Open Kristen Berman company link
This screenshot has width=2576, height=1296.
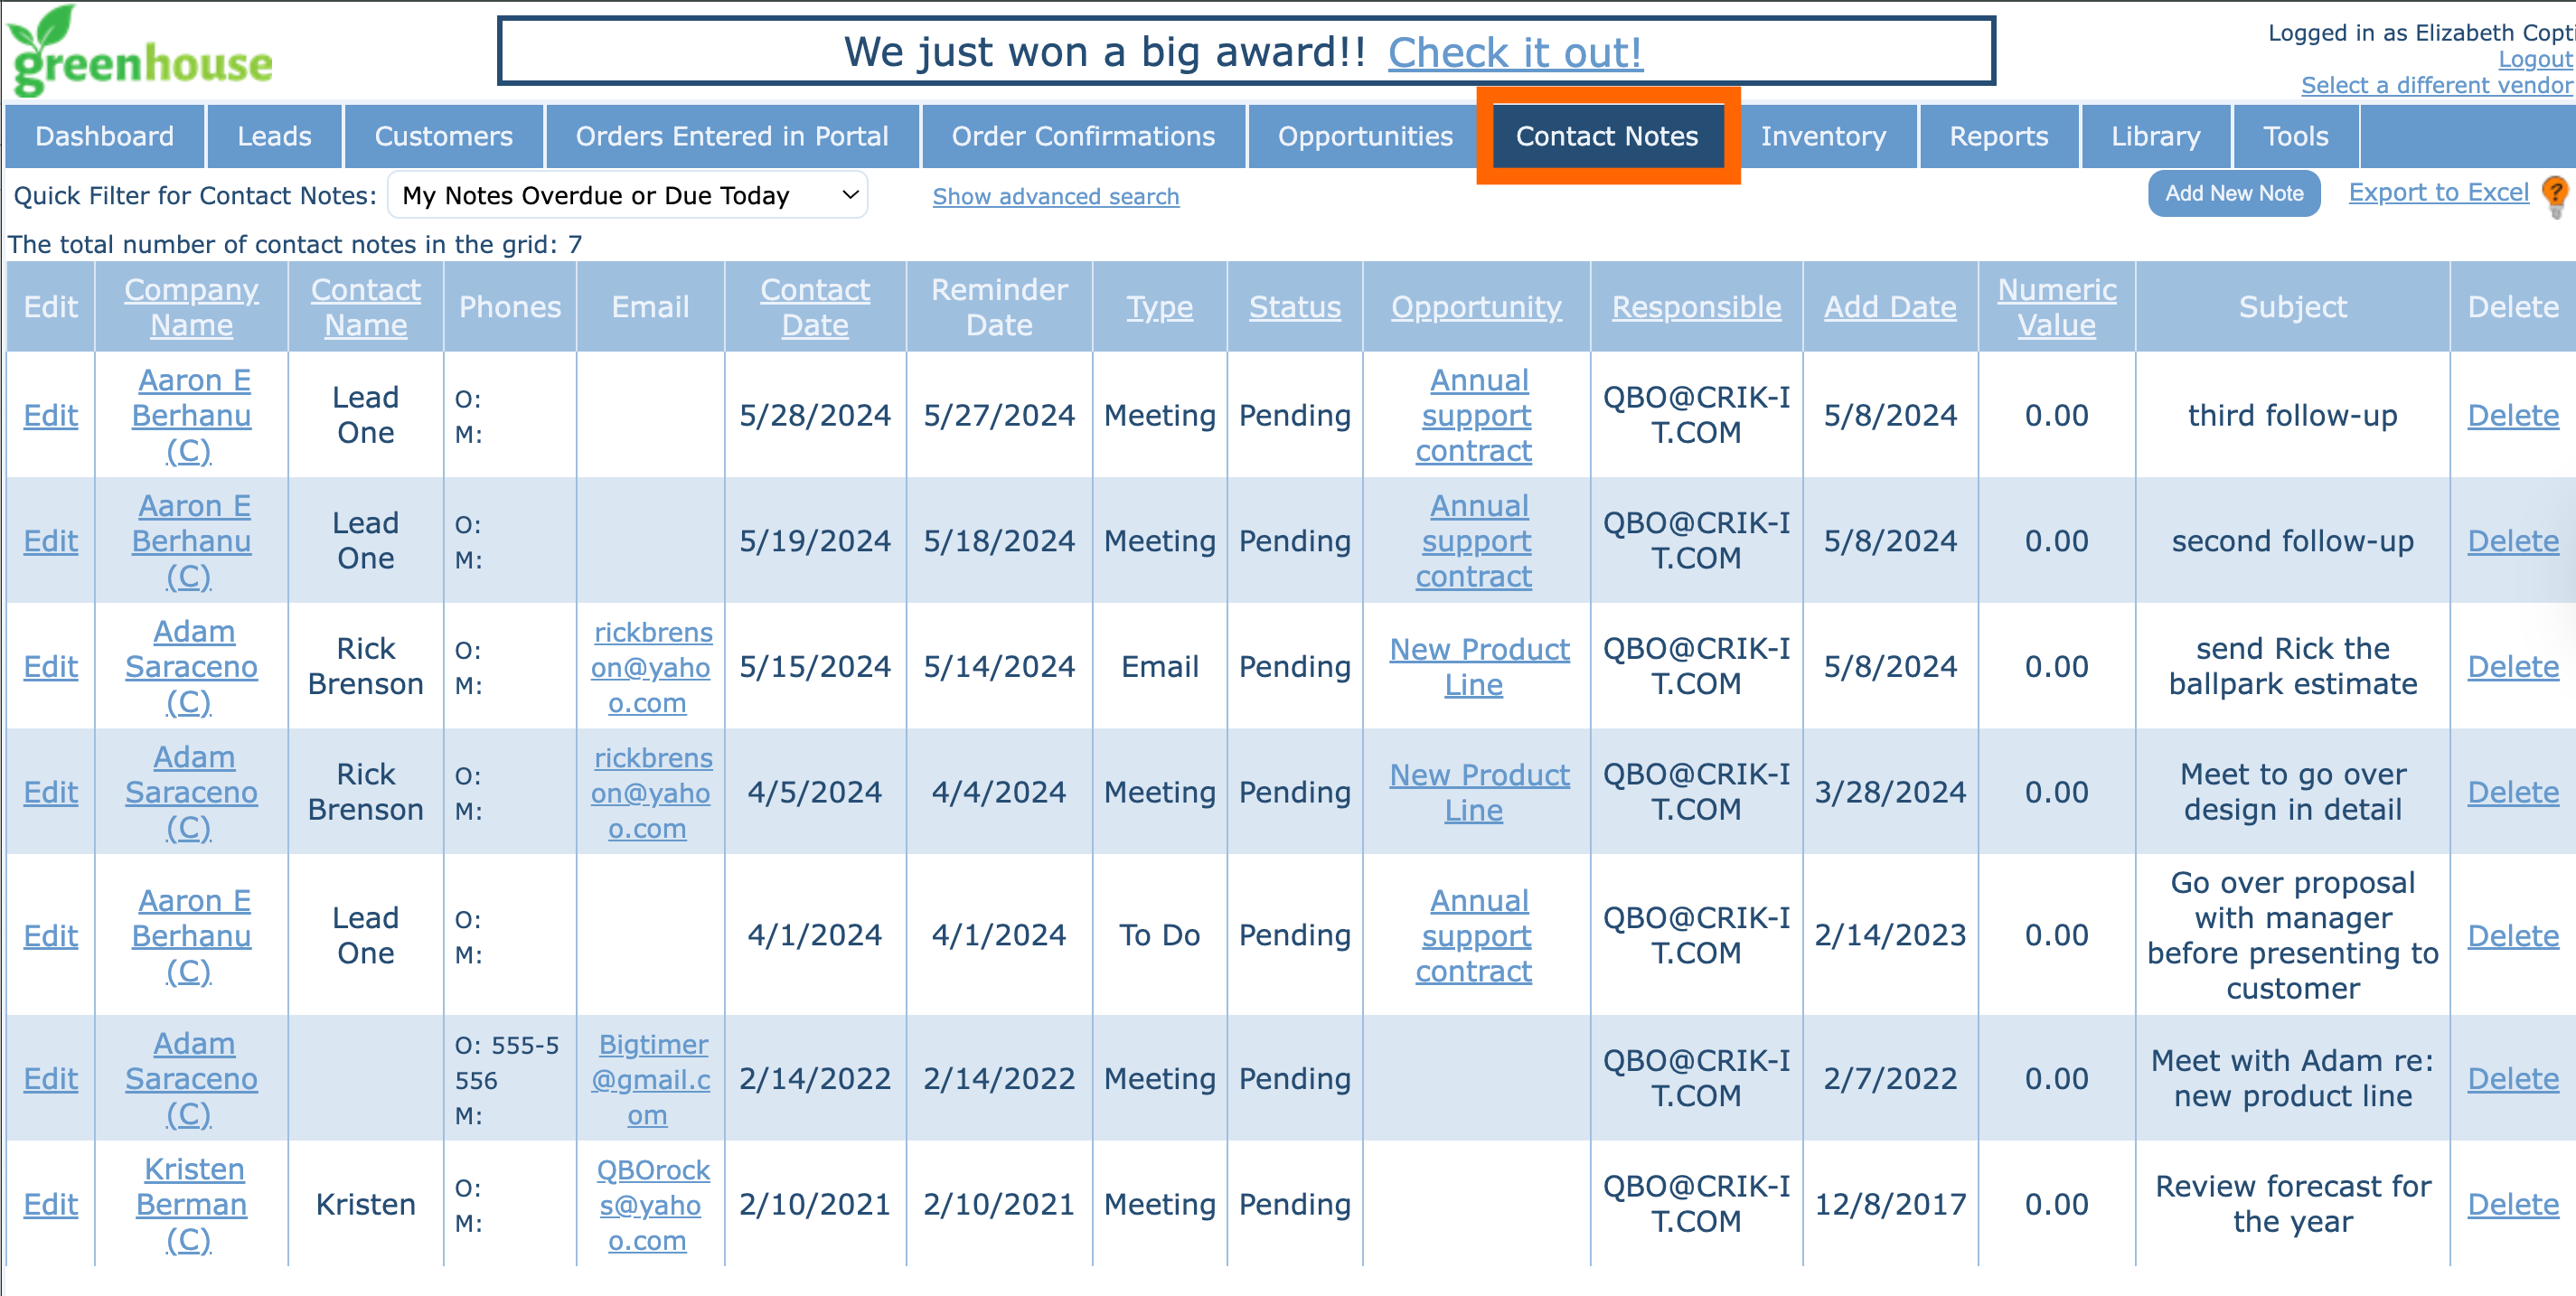click(x=191, y=1204)
